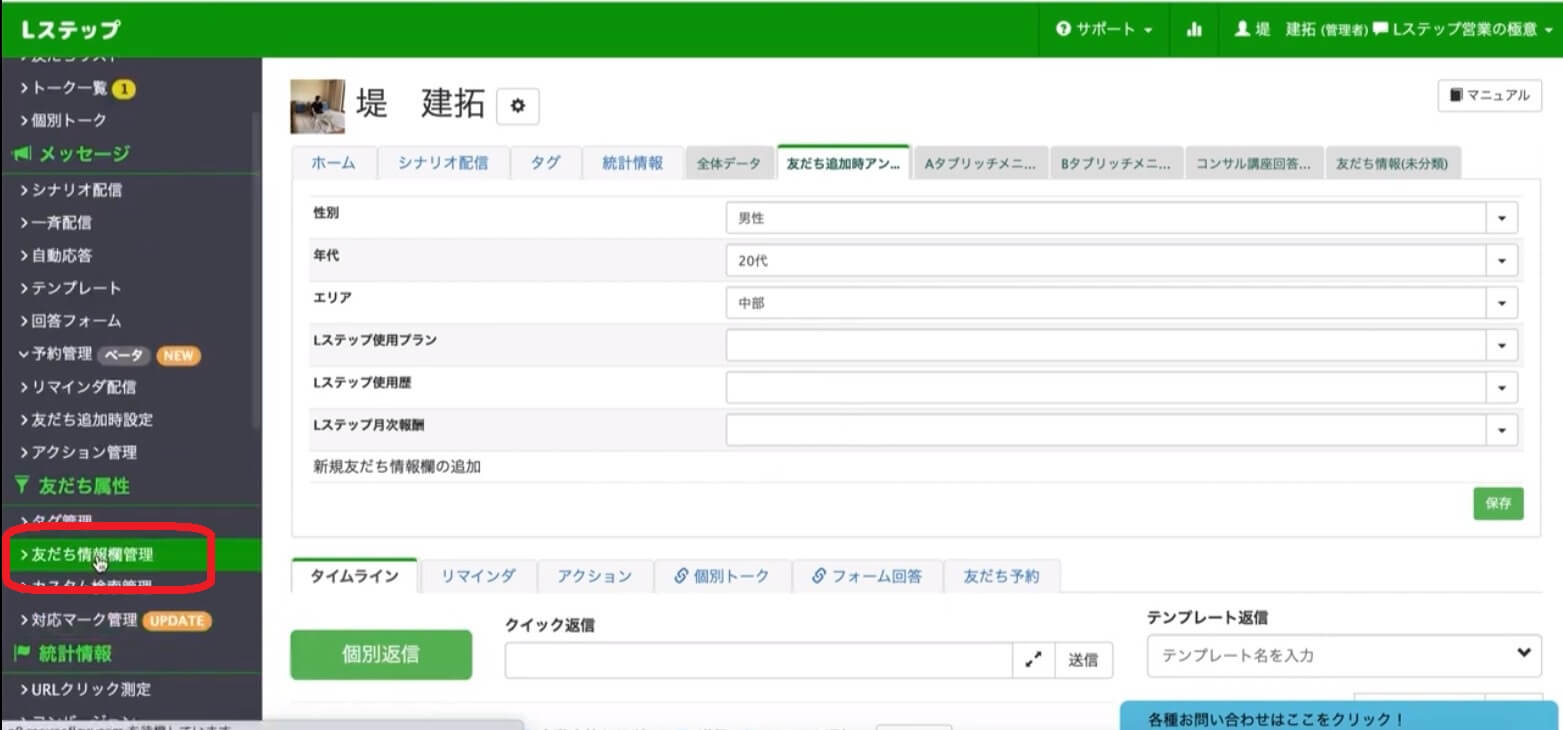Switch to the アクション tab

click(x=595, y=576)
